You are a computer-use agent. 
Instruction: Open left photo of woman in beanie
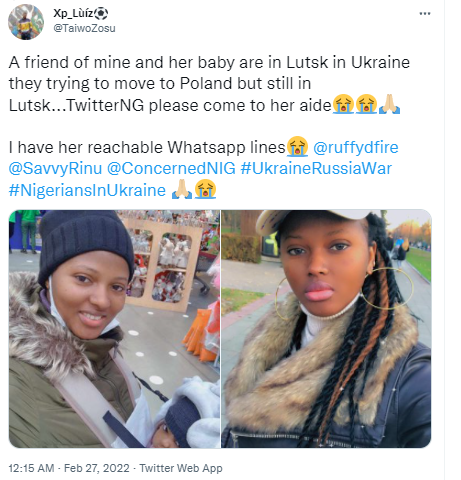point(114,329)
